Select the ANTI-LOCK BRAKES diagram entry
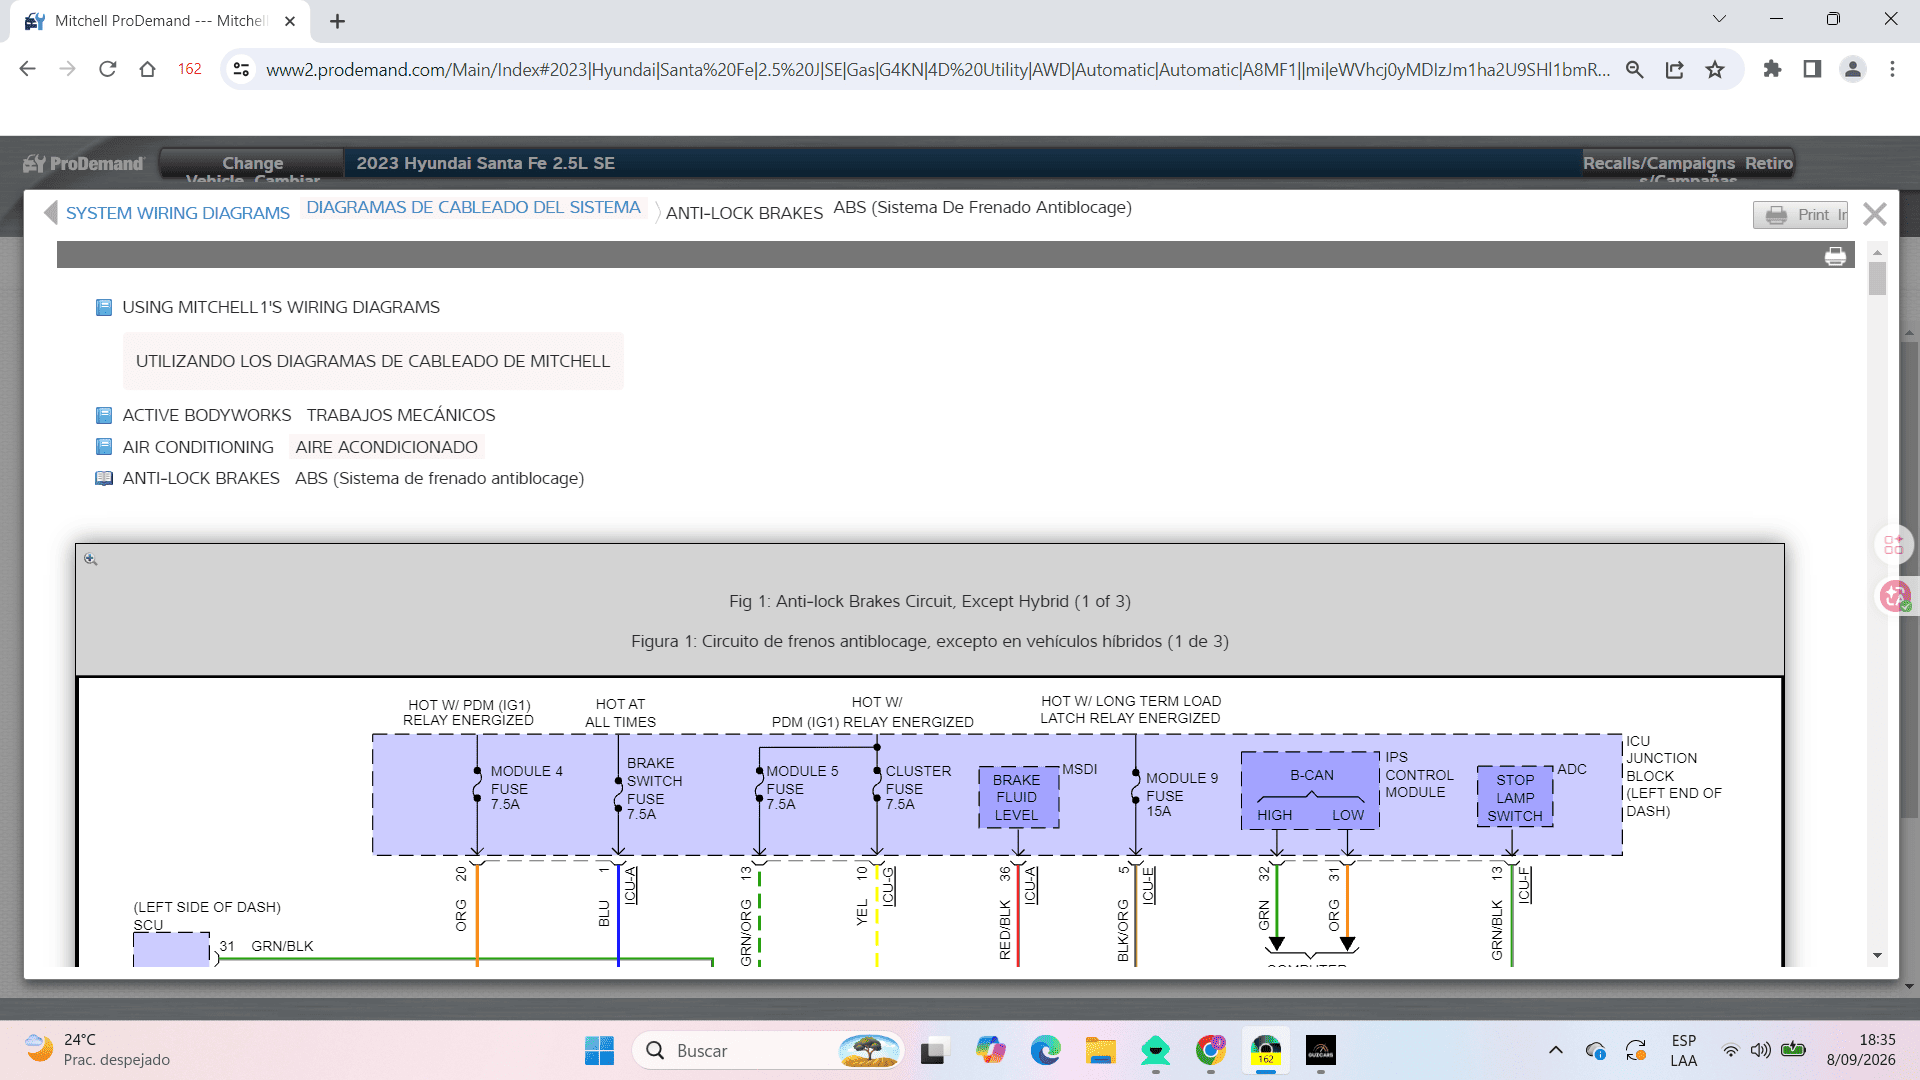The height and width of the screenshot is (1080, 1920). click(201, 478)
